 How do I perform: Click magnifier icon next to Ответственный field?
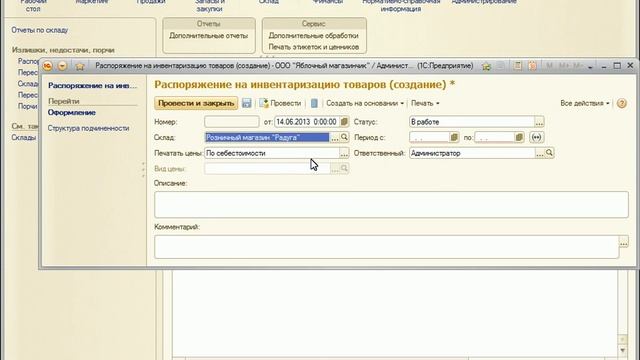pos(549,153)
